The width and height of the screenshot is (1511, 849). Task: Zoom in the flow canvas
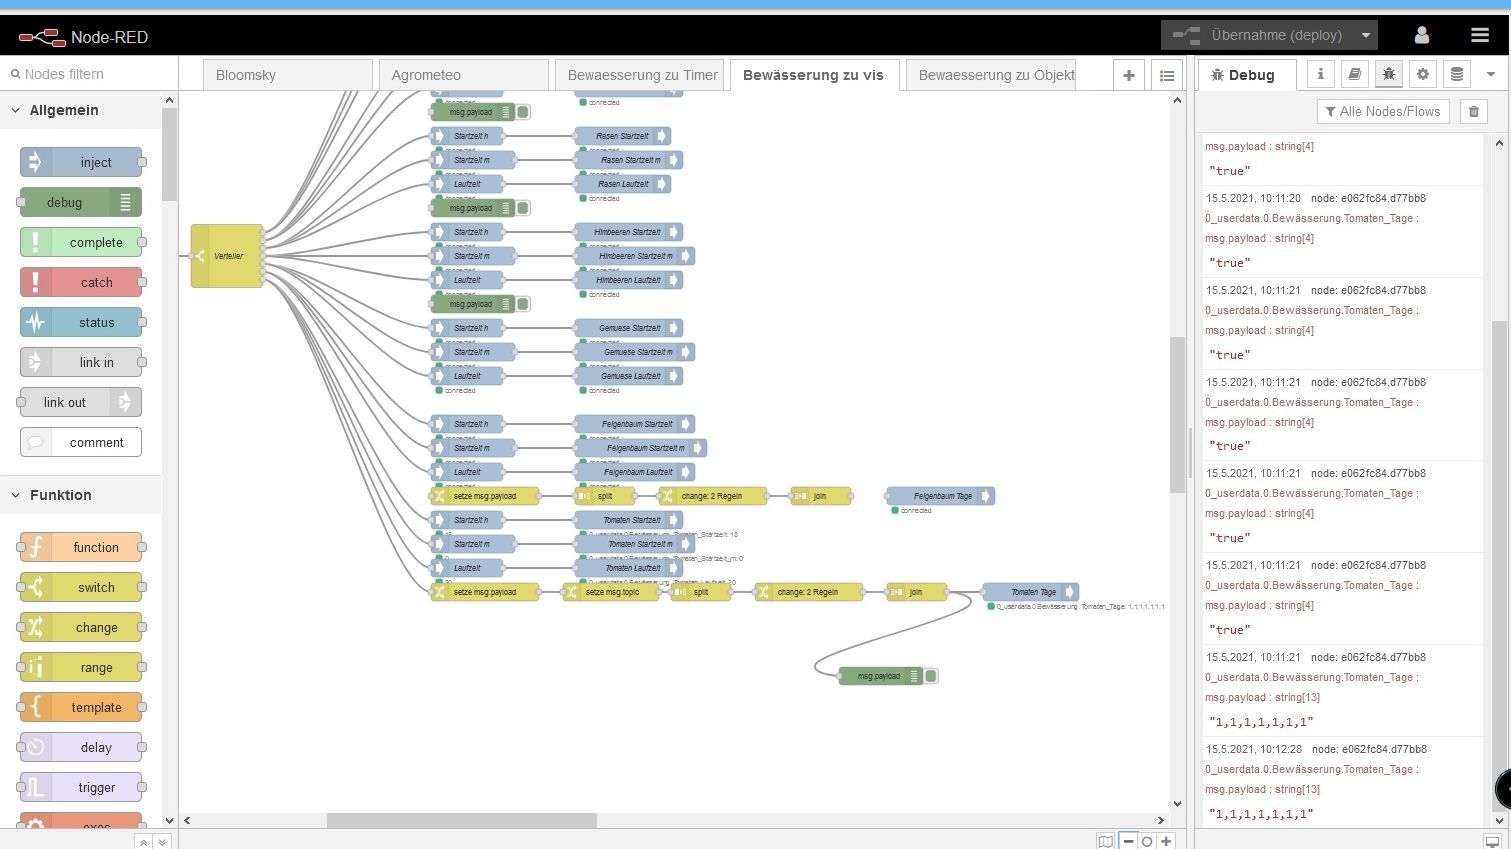point(1166,841)
